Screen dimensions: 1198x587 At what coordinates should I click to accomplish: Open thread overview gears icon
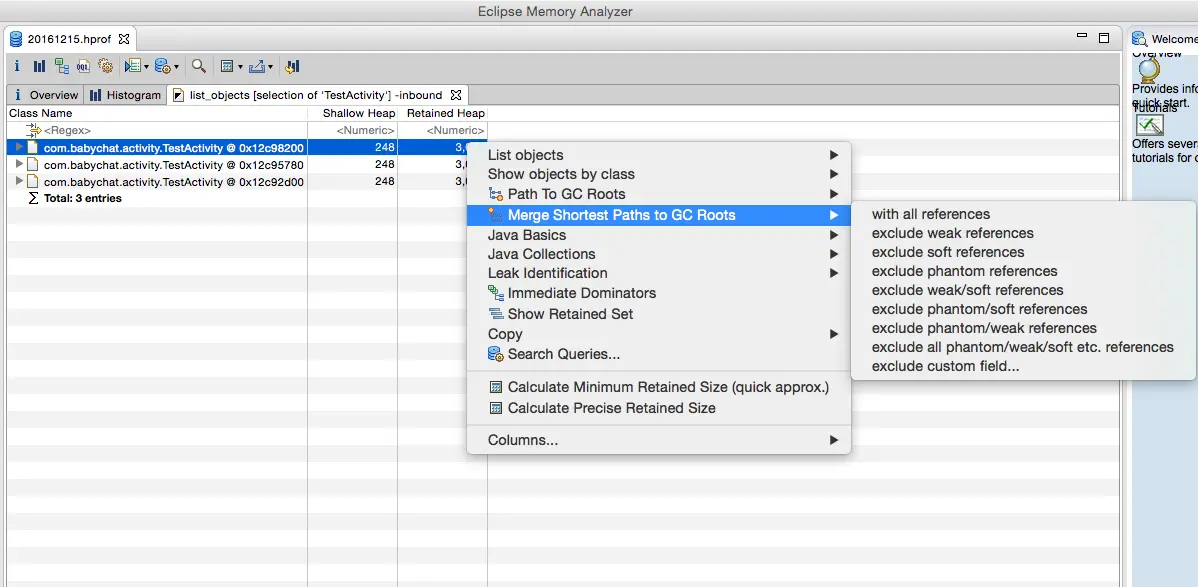tap(105, 66)
